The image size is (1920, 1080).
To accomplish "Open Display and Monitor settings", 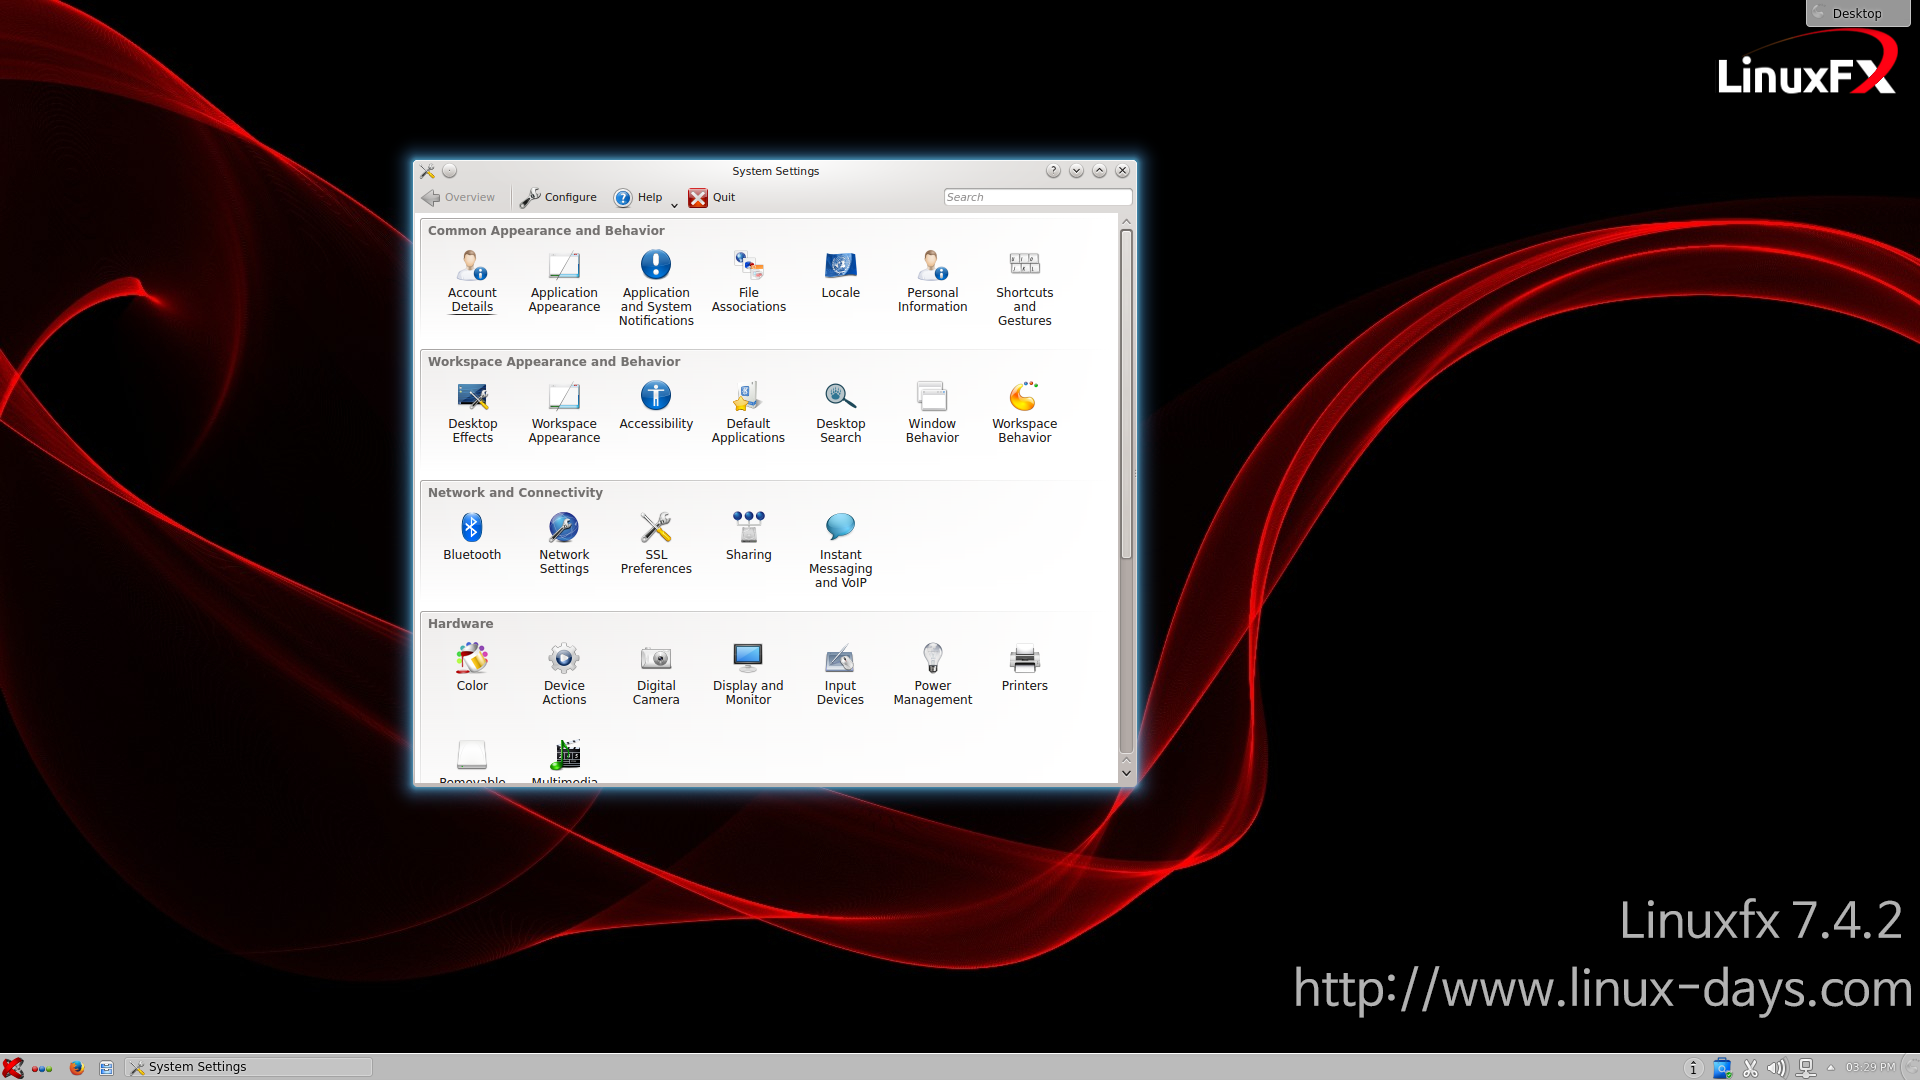I will [x=748, y=674].
